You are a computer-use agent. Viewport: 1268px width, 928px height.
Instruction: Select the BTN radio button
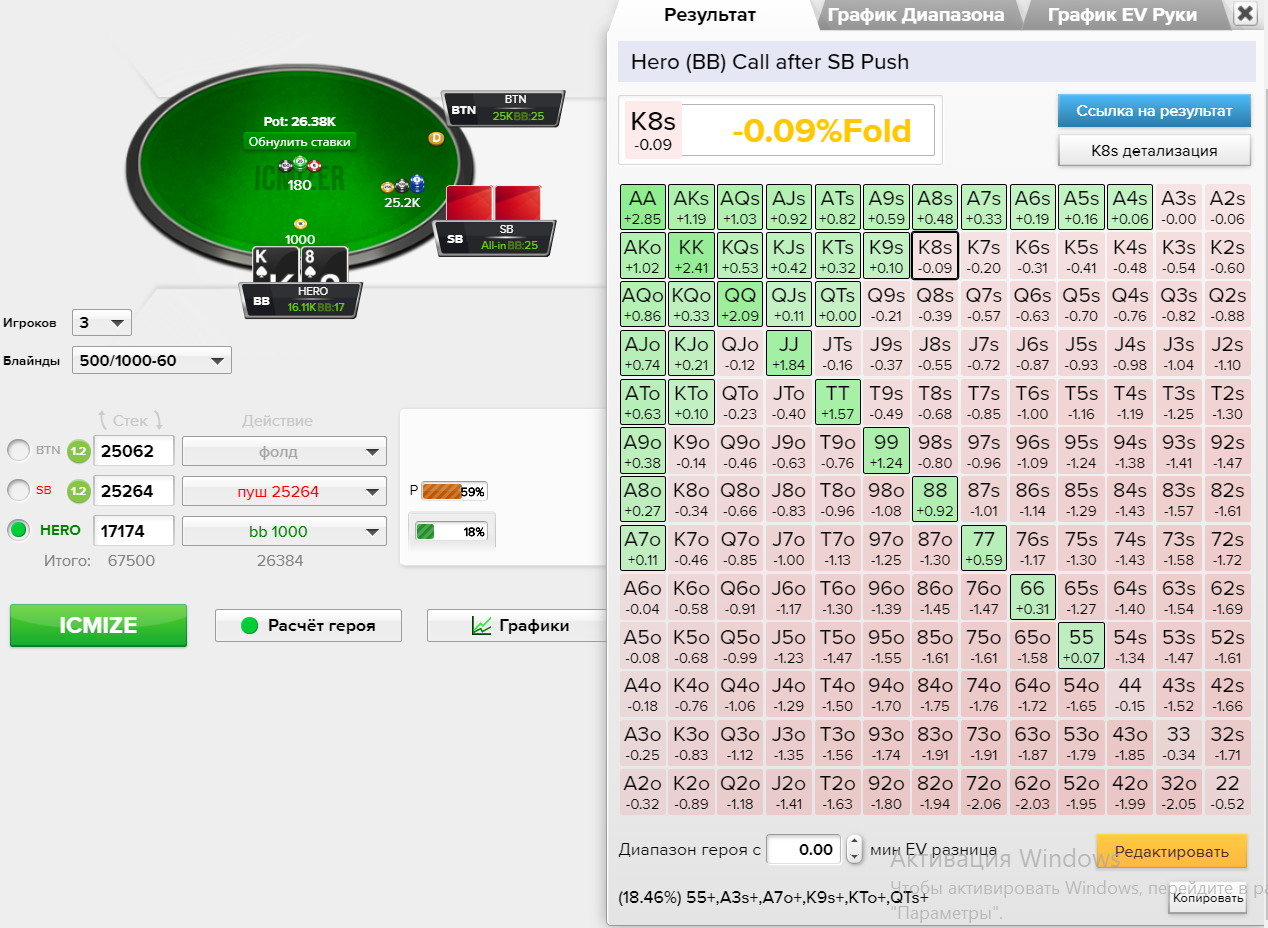18,452
